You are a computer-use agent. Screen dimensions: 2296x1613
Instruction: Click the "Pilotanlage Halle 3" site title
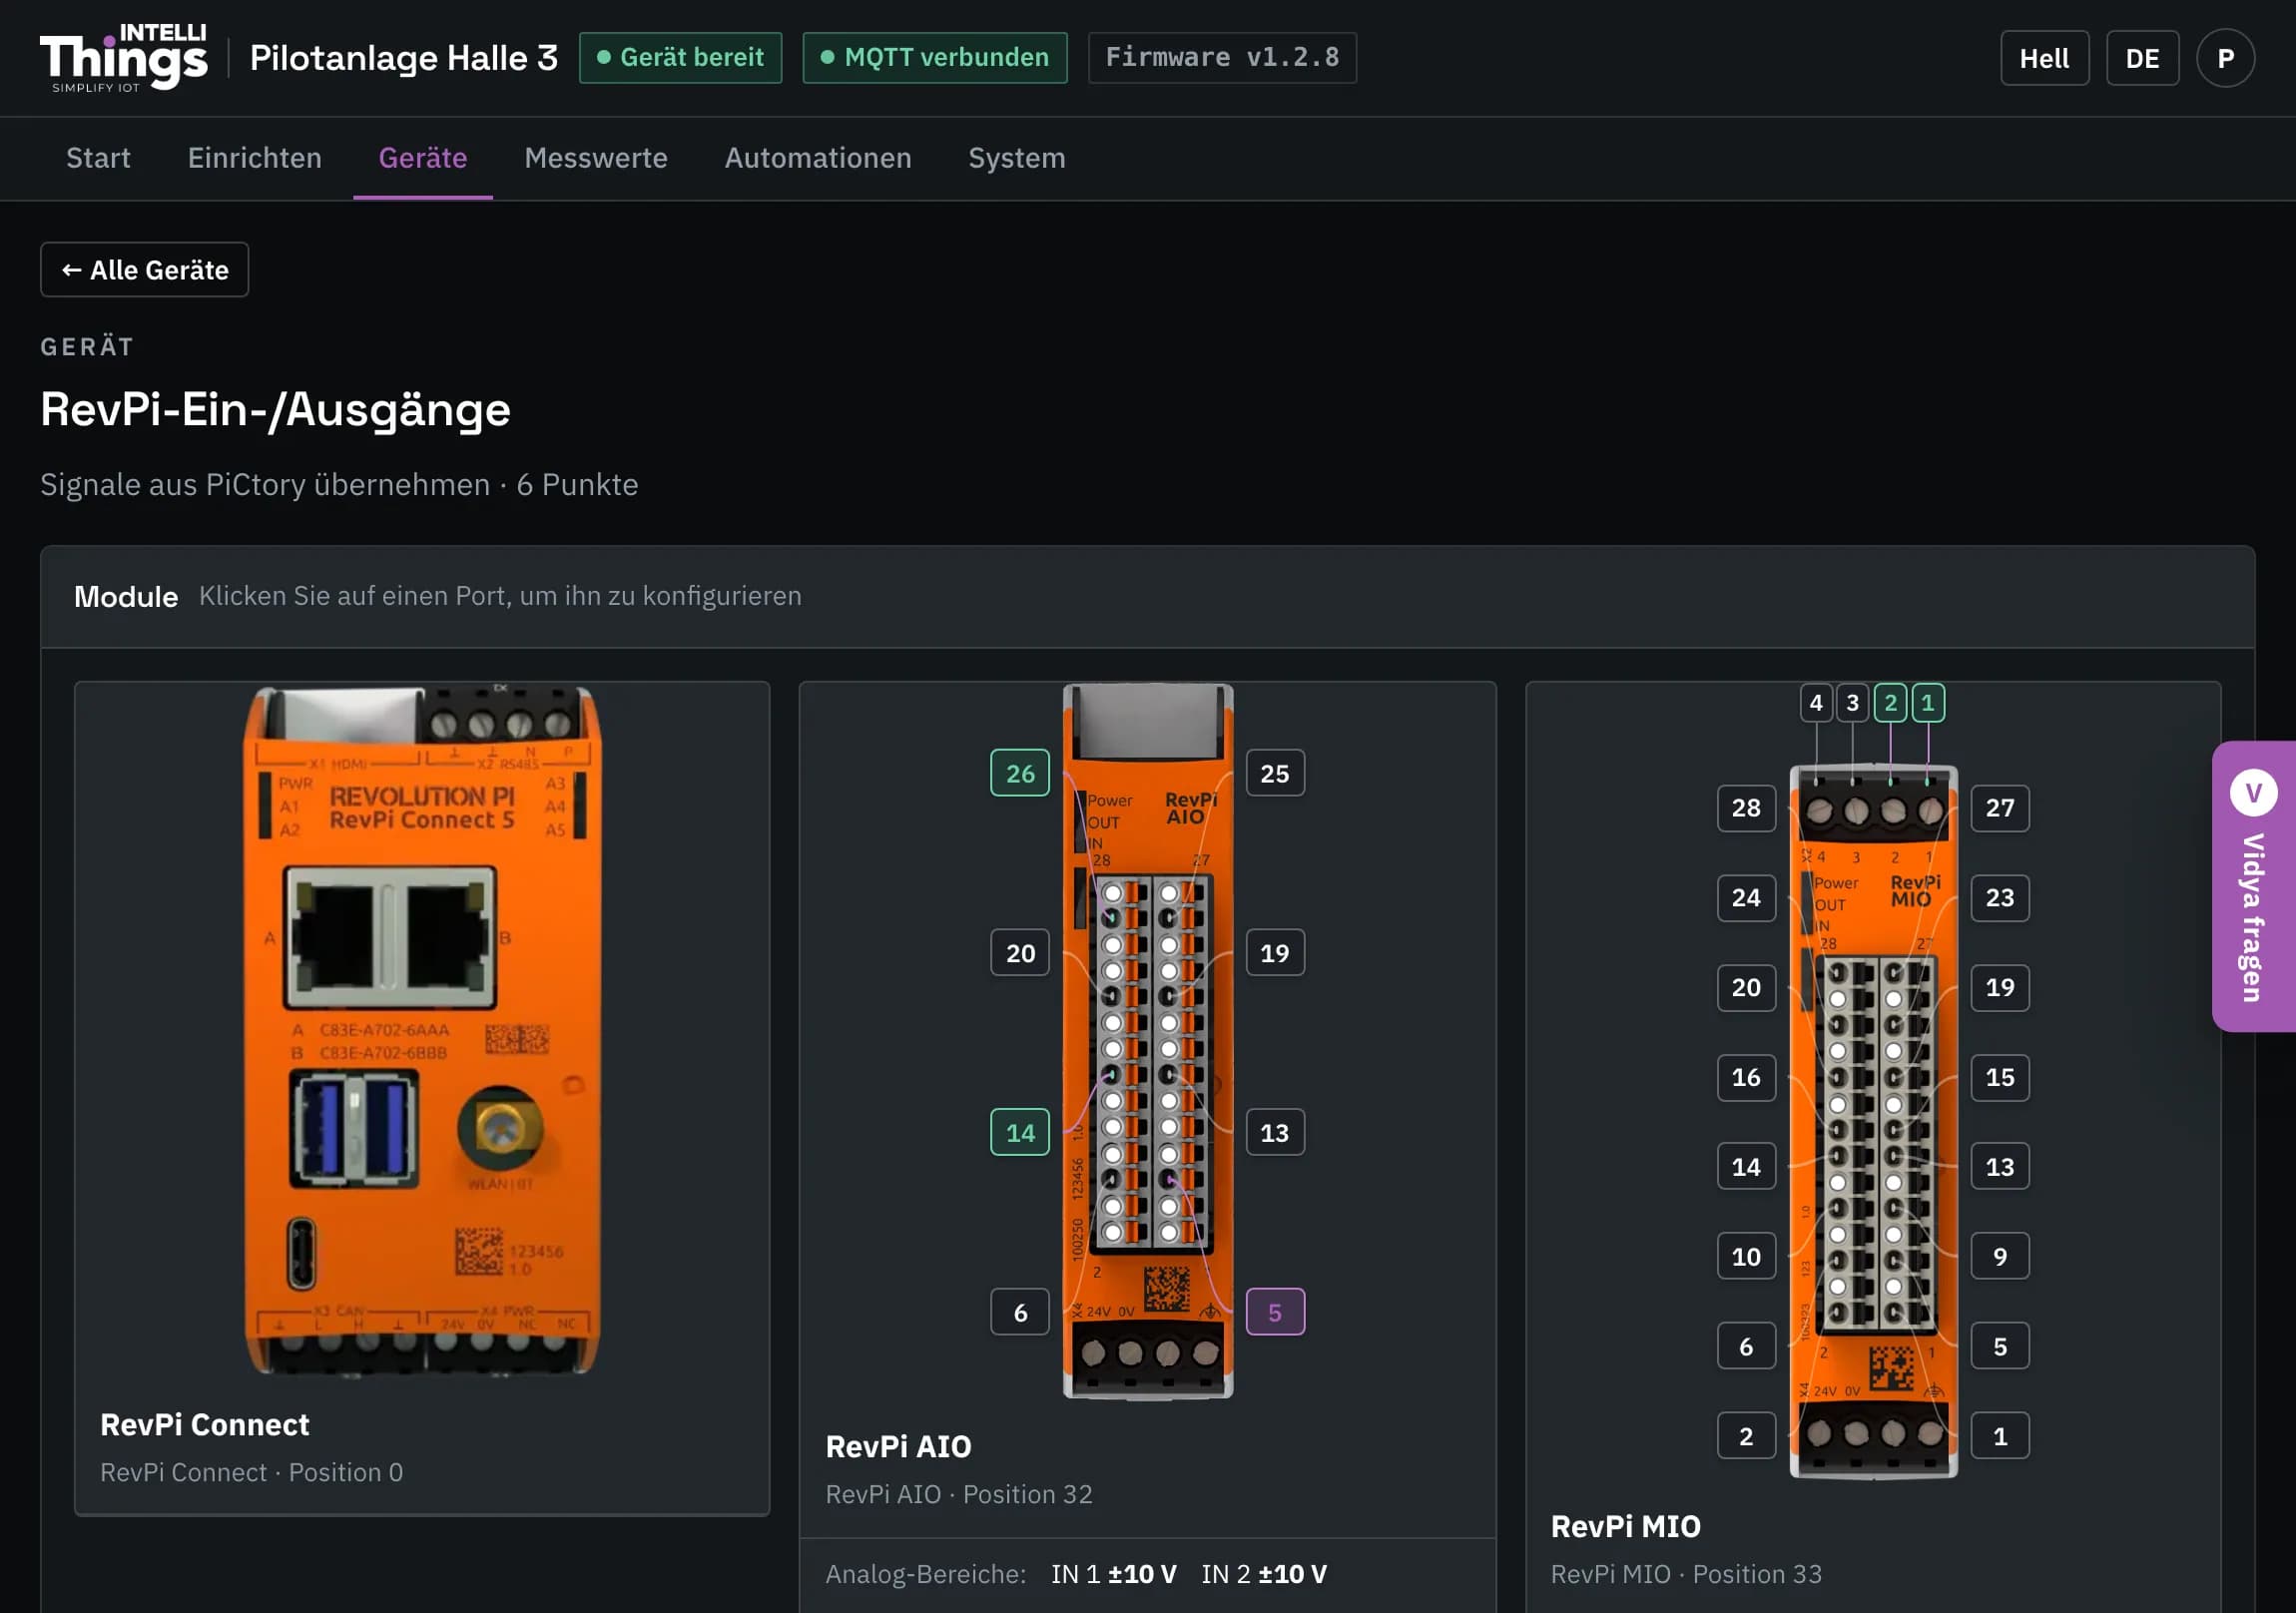[x=404, y=58]
